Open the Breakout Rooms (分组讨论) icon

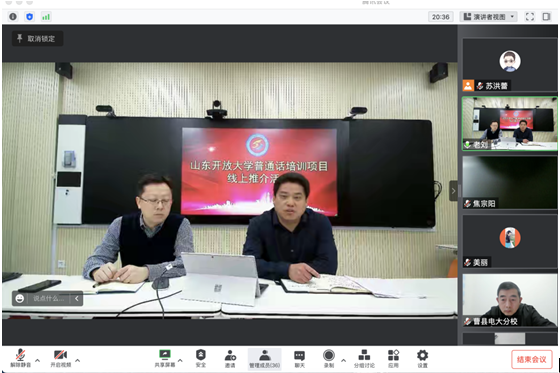pyautogui.click(x=364, y=358)
